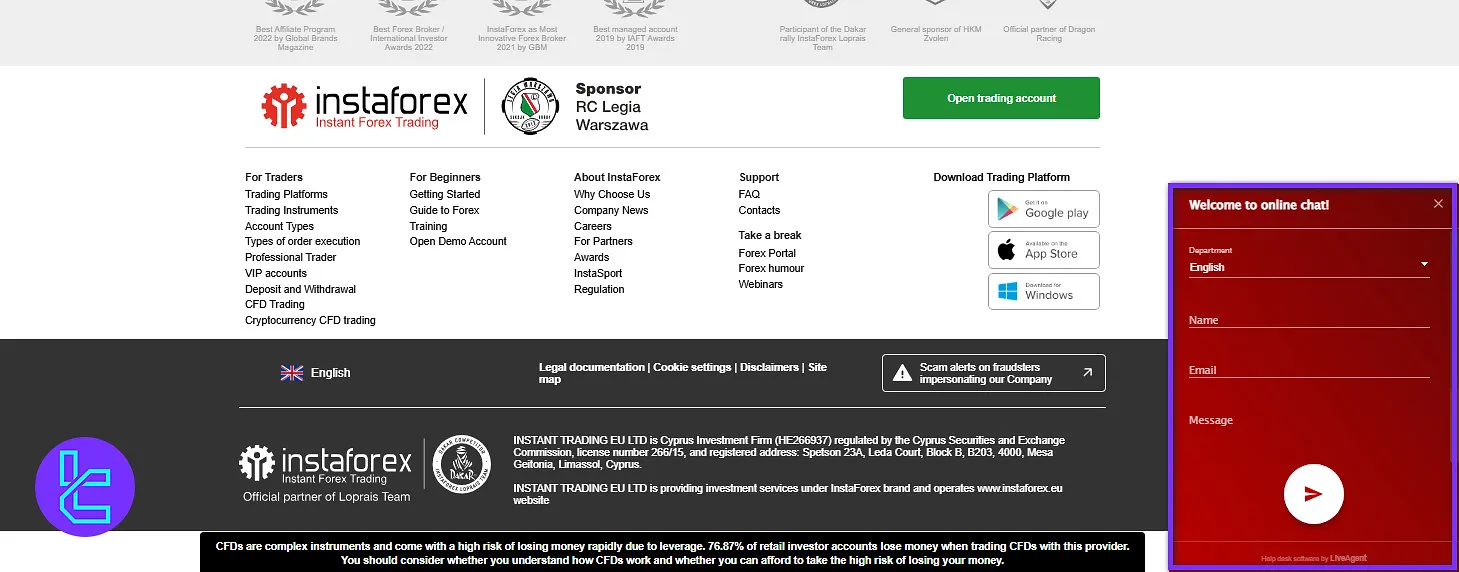The height and width of the screenshot is (572, 1459).
Task: Click Open trading account button
Action: click(x=1001, y=98)
